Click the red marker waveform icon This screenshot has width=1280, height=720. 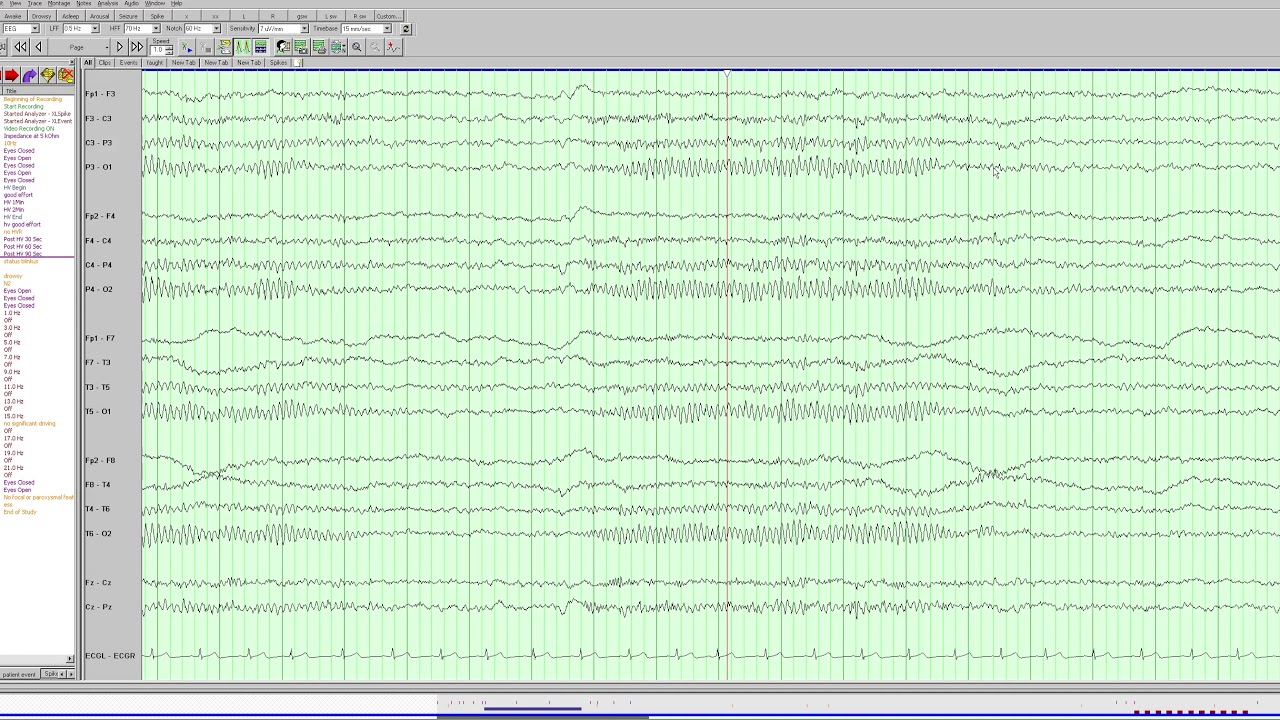click(x=393, y=47)
